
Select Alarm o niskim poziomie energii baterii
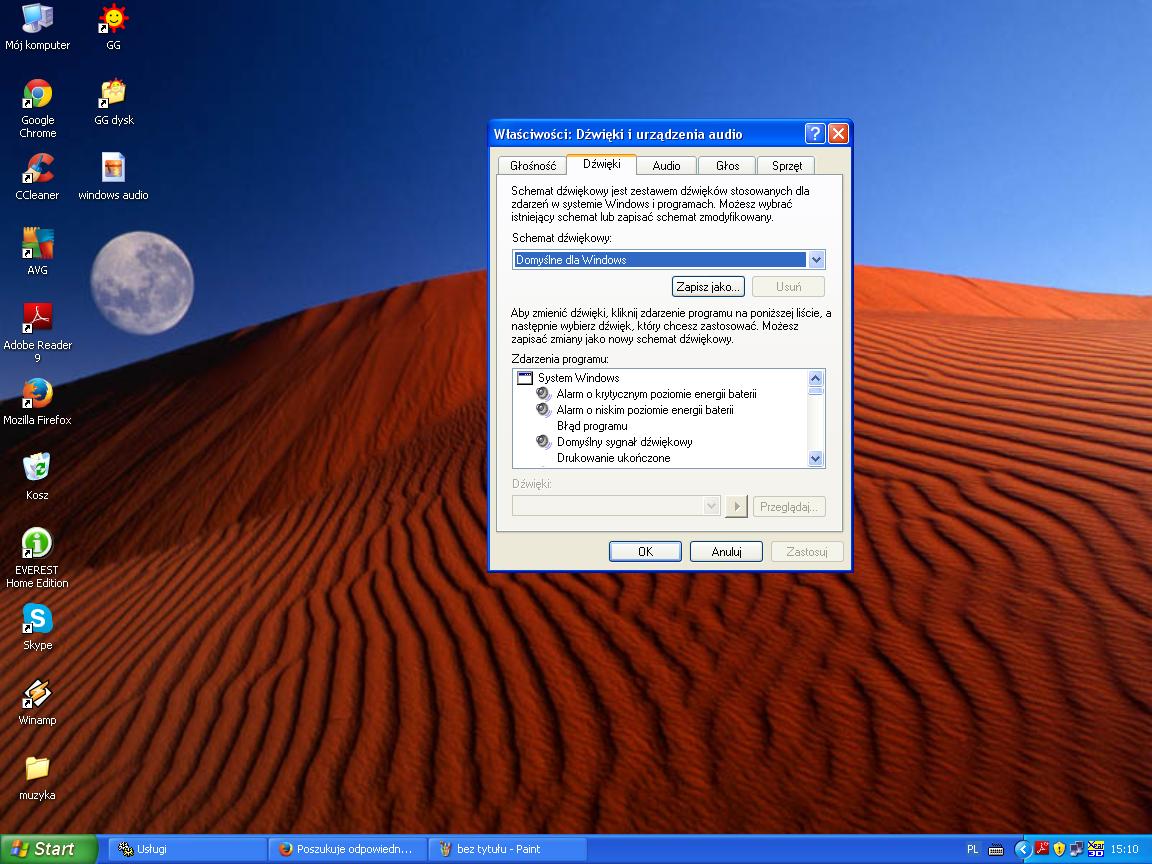click(x=645, y=410)
